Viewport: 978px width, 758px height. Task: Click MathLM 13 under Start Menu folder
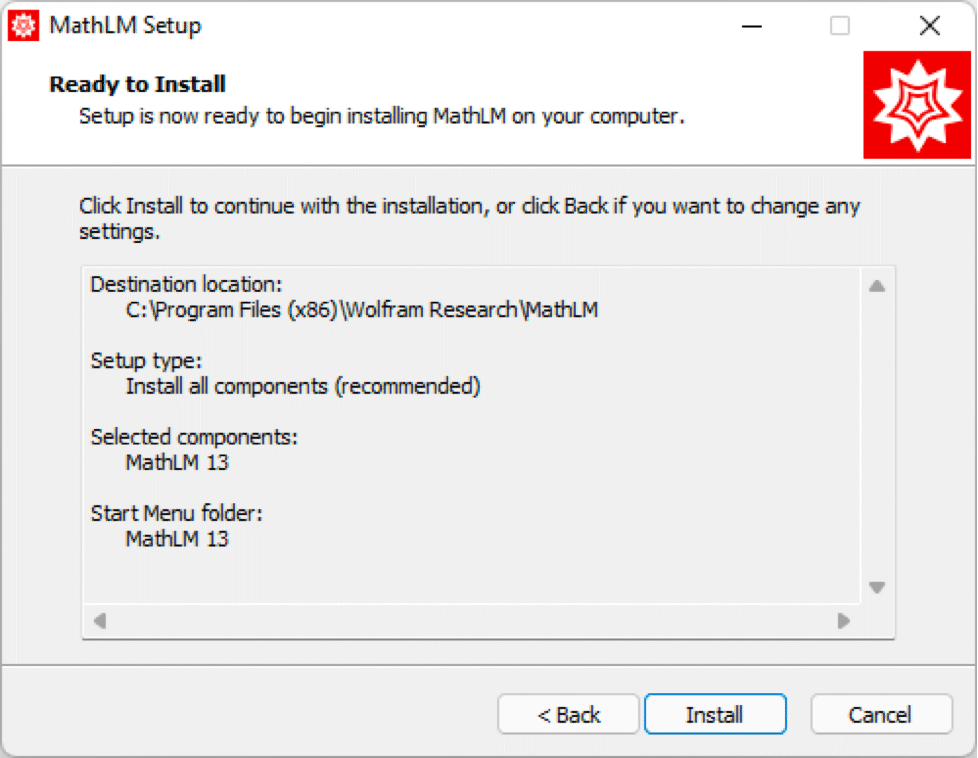click(x=177, y=539)
